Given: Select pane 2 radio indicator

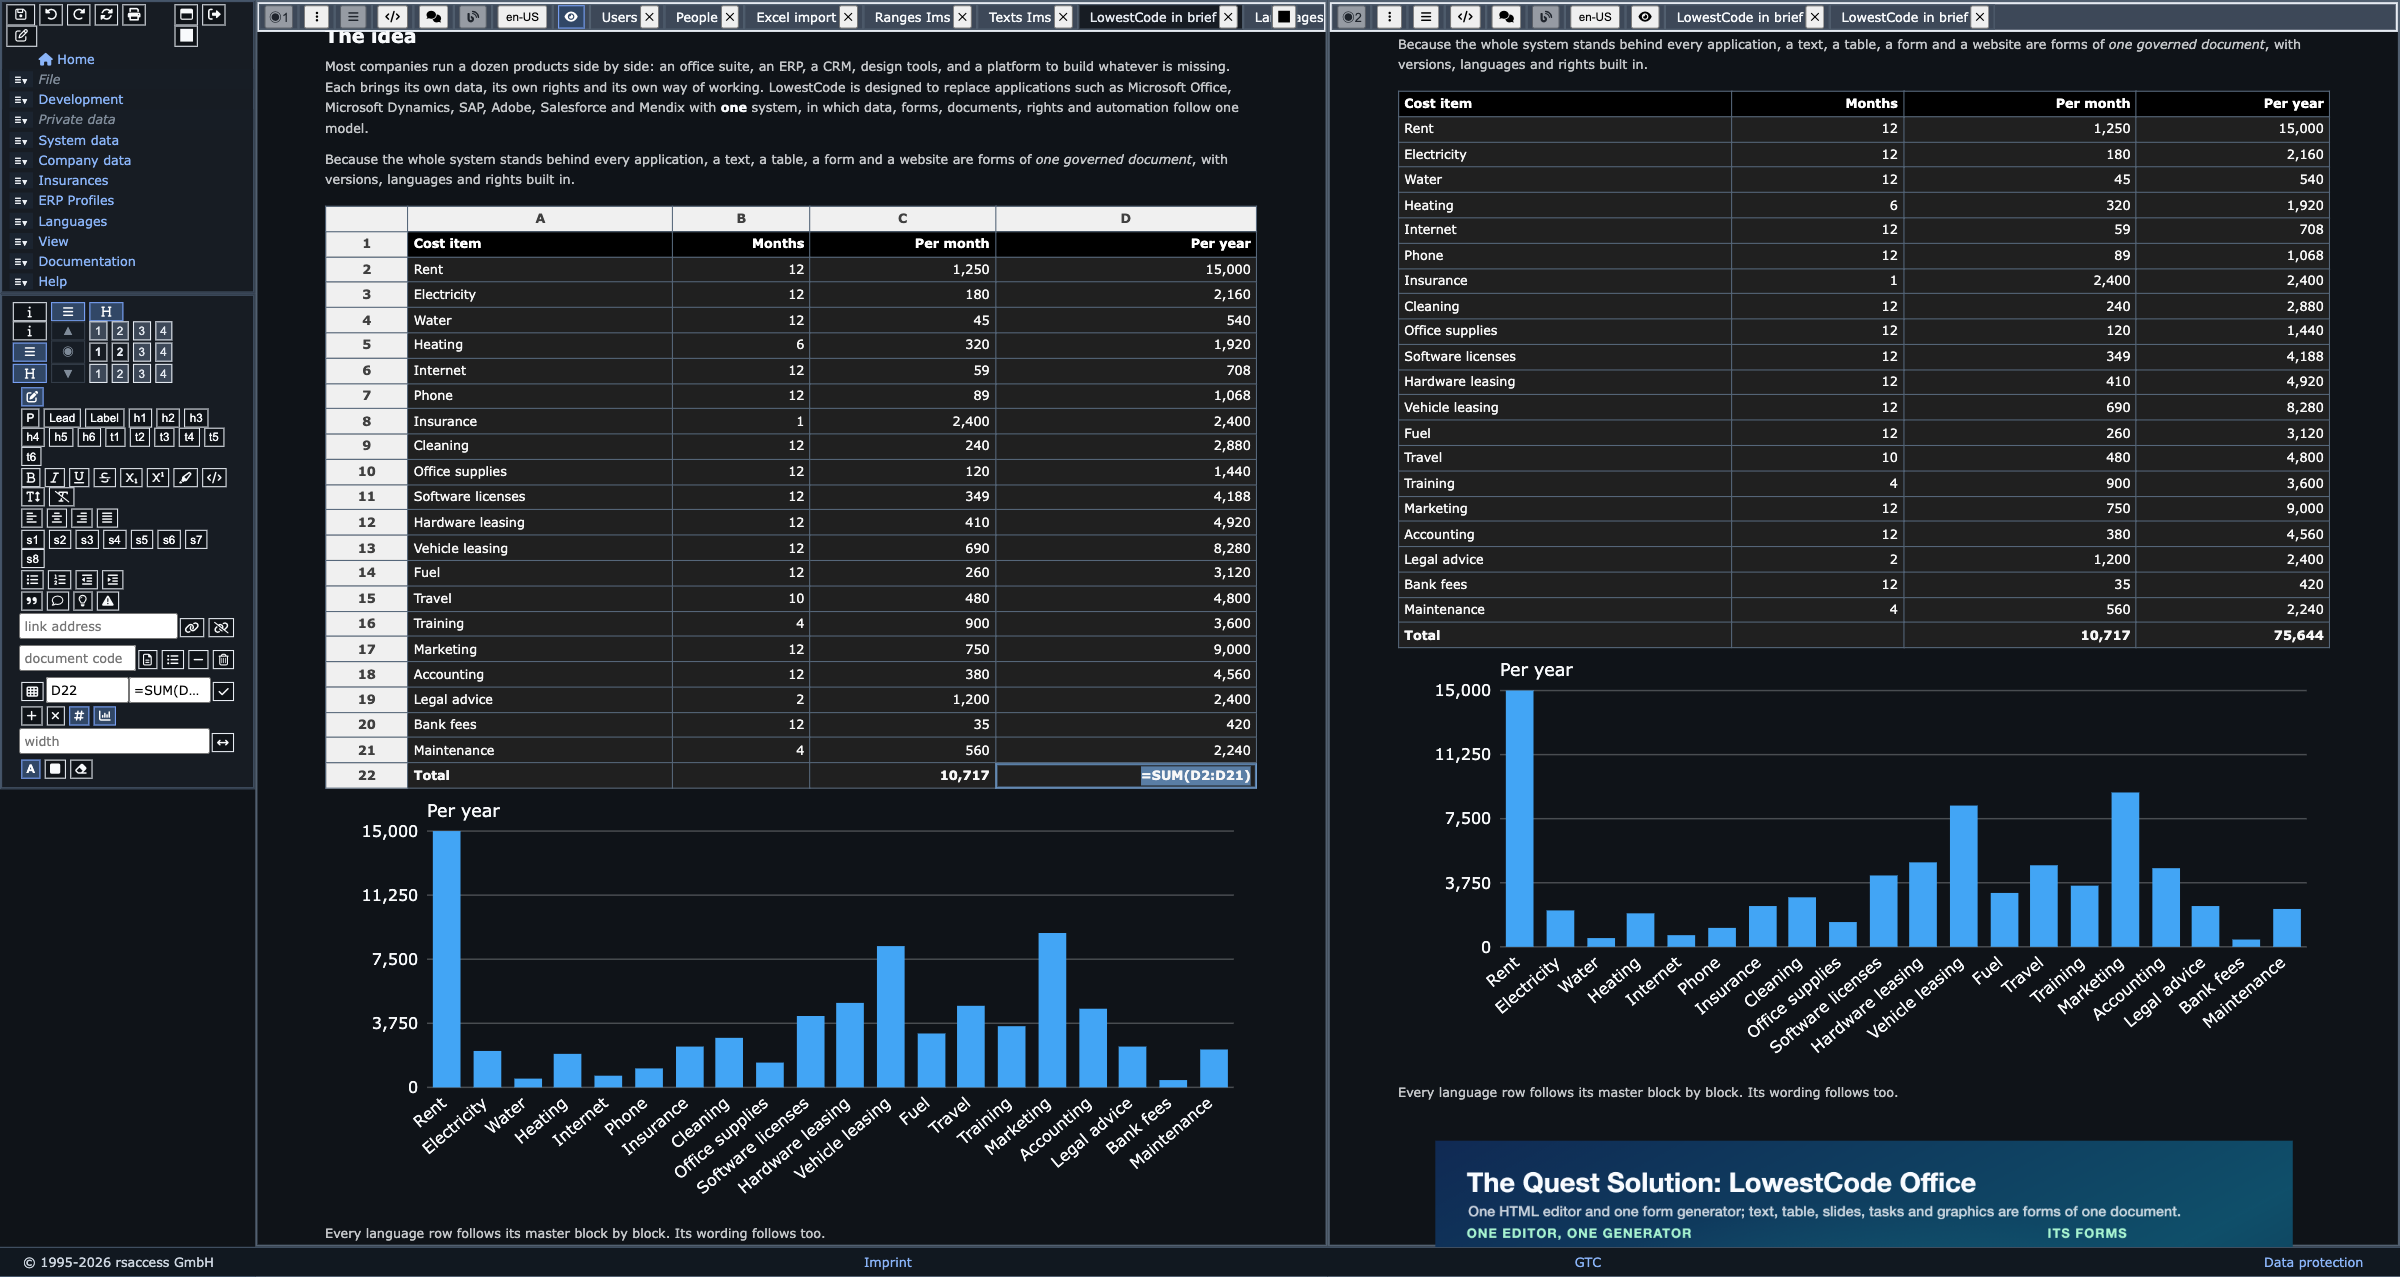Looking at the screenshot, I should coord(1352,16).
